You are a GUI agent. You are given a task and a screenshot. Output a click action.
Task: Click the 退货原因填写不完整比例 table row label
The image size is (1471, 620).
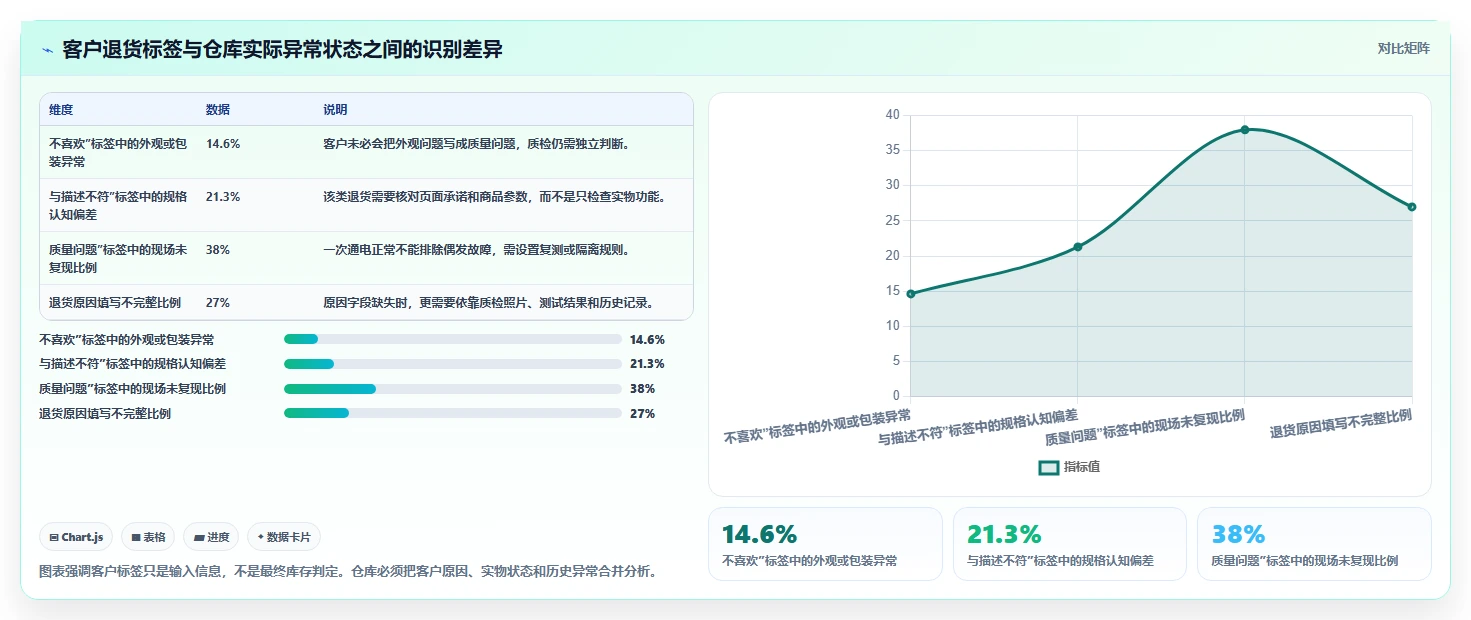point(115,302)
